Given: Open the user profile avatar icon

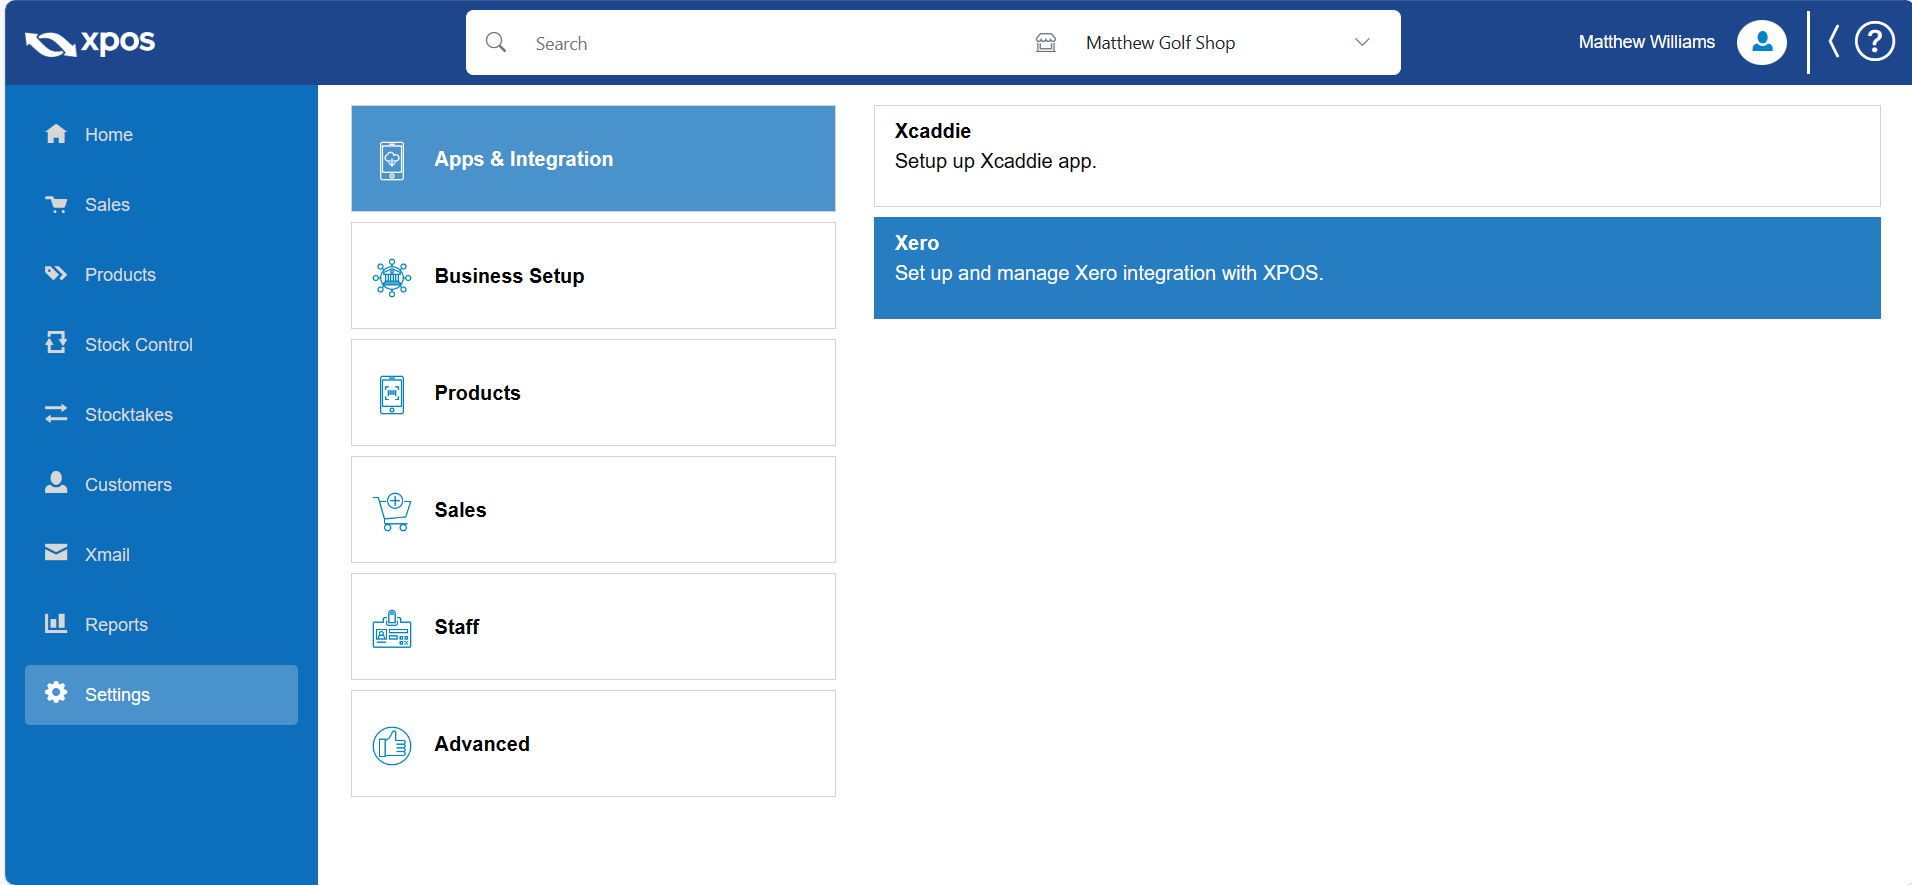Looking at the screenshot, I should [x=1762, y=42].
